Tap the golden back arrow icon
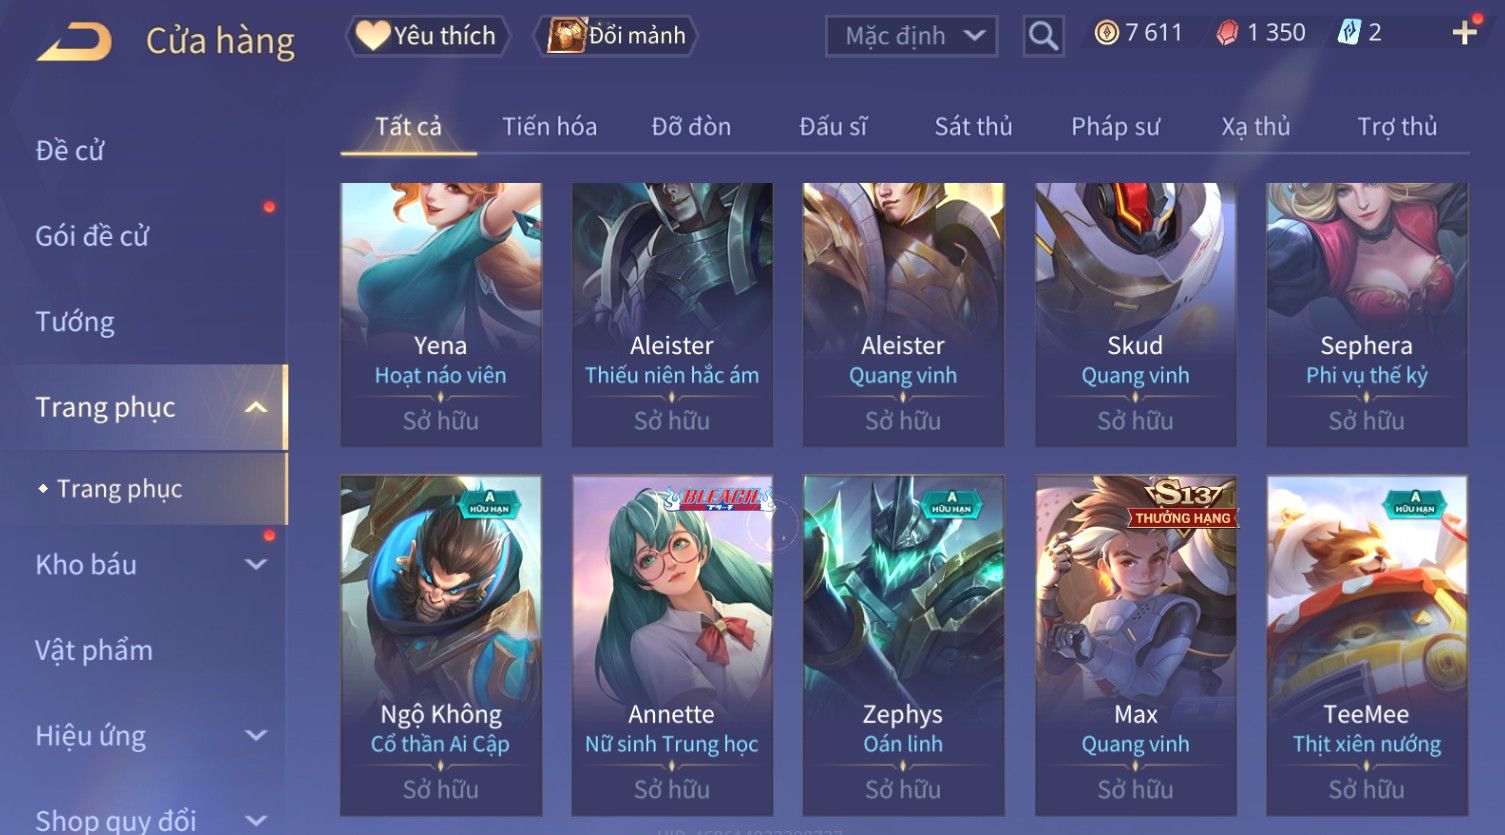Viewport: 1505px width, 835px height. pyautogui.click(x=74, y=42)
